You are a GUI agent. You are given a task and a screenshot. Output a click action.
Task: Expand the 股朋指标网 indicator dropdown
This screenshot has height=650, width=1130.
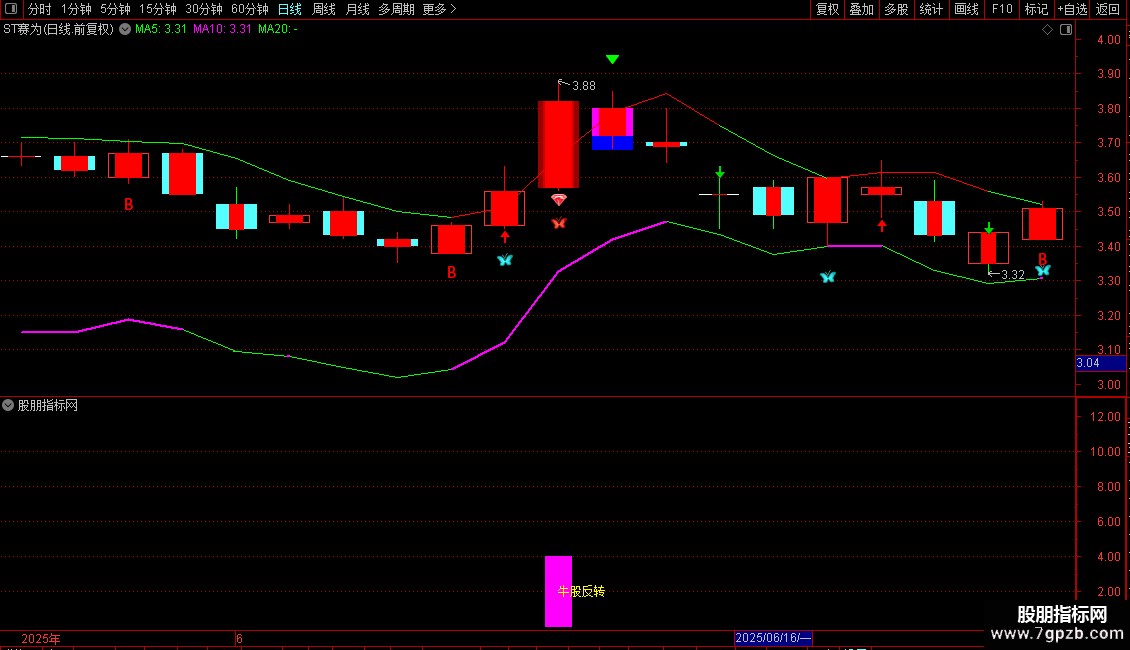click(8, 405)
